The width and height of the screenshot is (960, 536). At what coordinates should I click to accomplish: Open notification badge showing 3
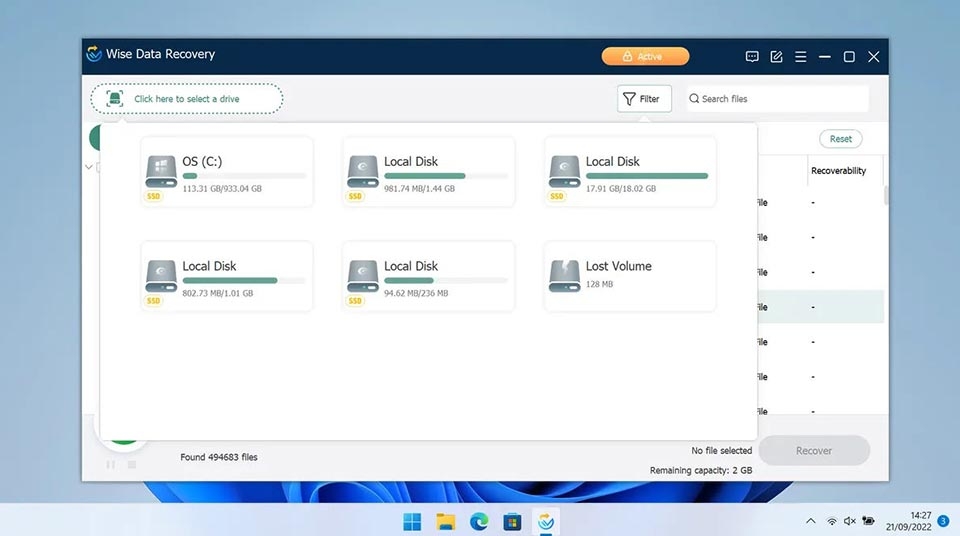(943, 521)
